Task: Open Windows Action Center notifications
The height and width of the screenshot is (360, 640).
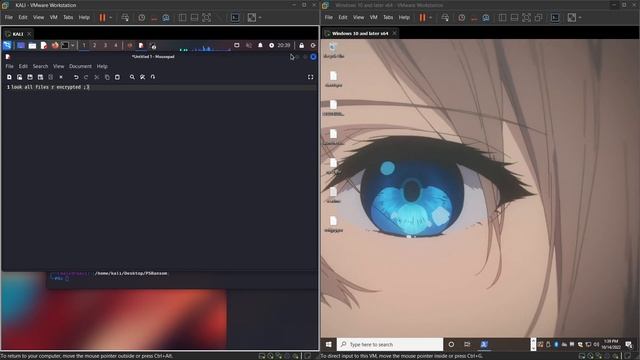Action: pos(629,344)
